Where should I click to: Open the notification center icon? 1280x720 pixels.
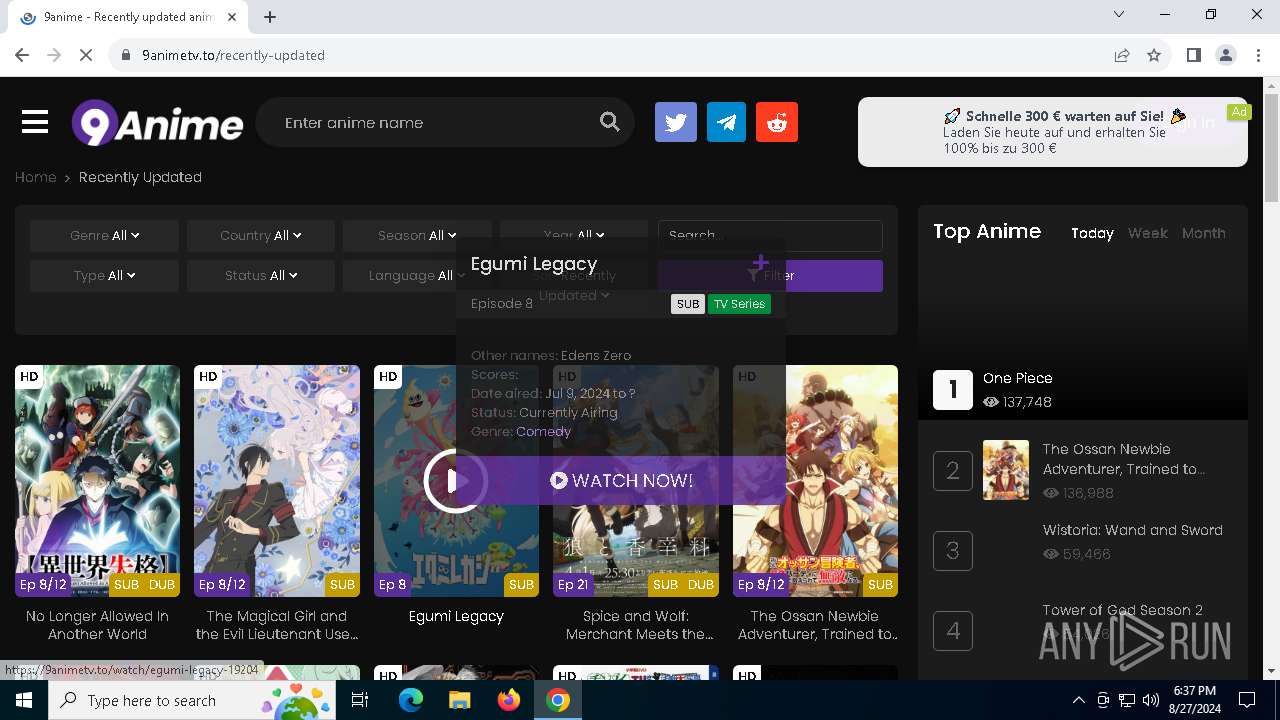[1247, 700]
